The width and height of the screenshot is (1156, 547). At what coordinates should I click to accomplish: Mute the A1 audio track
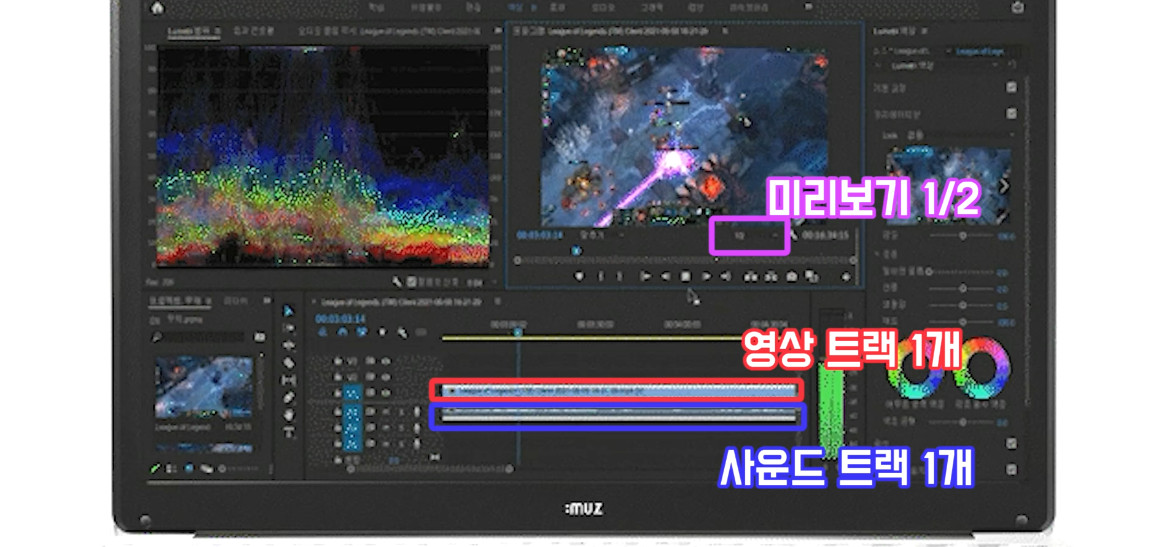pyautogui.click(x=386, y=411)
